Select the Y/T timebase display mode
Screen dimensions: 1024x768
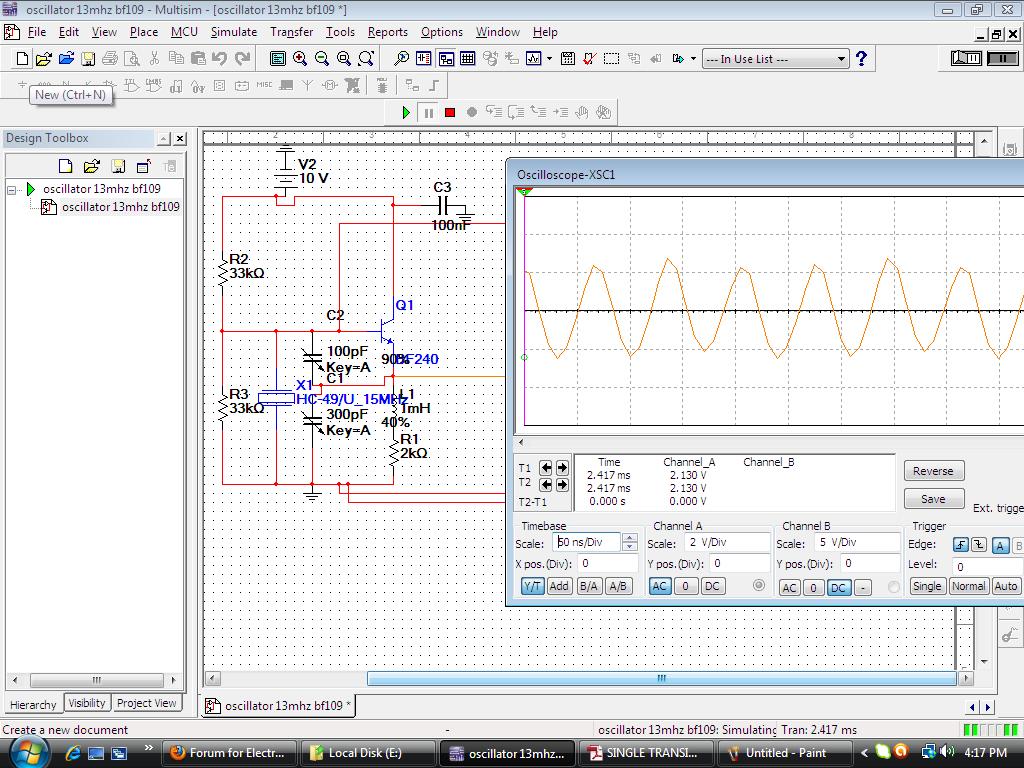[x=532, y=586]
